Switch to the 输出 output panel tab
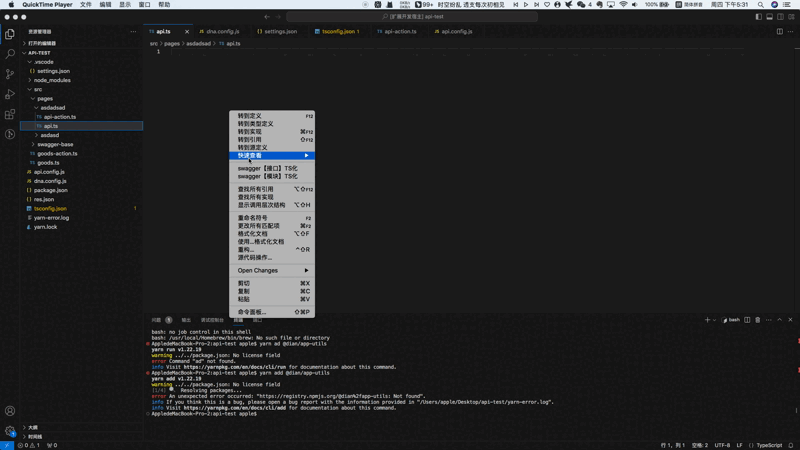 186,320
